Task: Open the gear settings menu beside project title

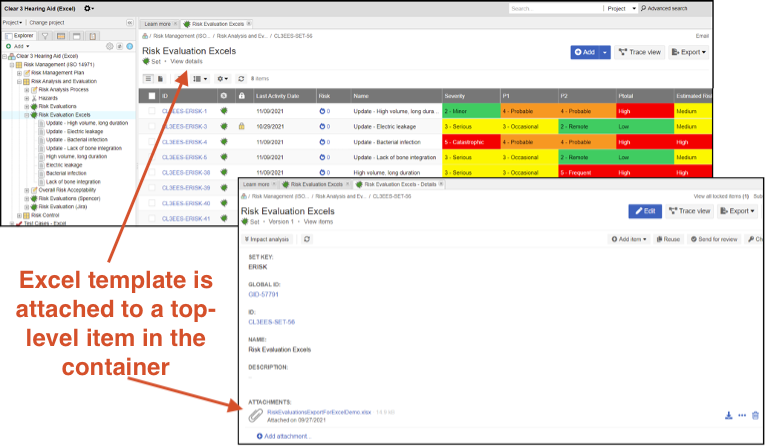Action: tap(88, 8)
